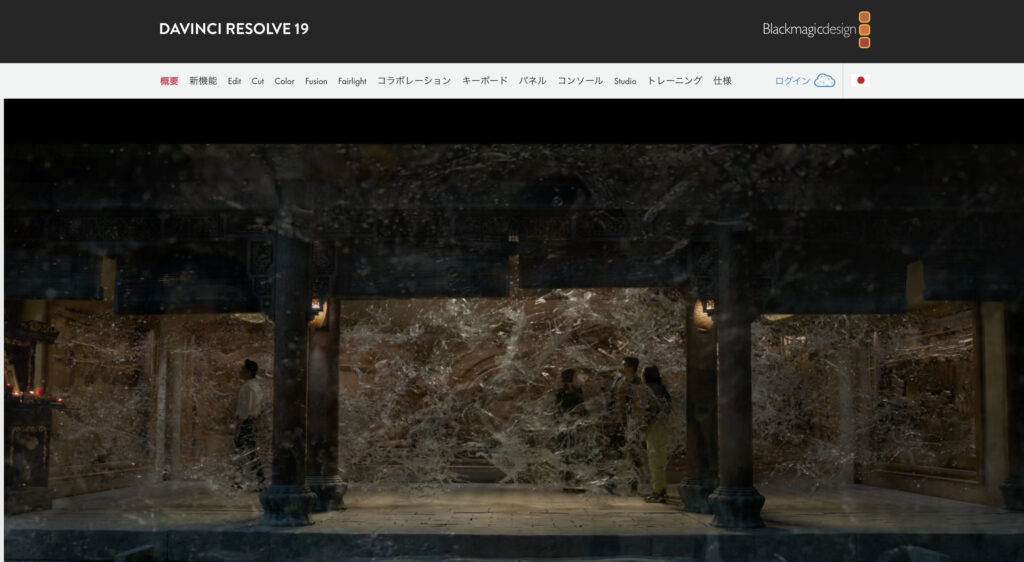The width and height of the screenshot is (1024, 562).
Task: Click the Blackmagic Design logo
Action: (816, 29)
